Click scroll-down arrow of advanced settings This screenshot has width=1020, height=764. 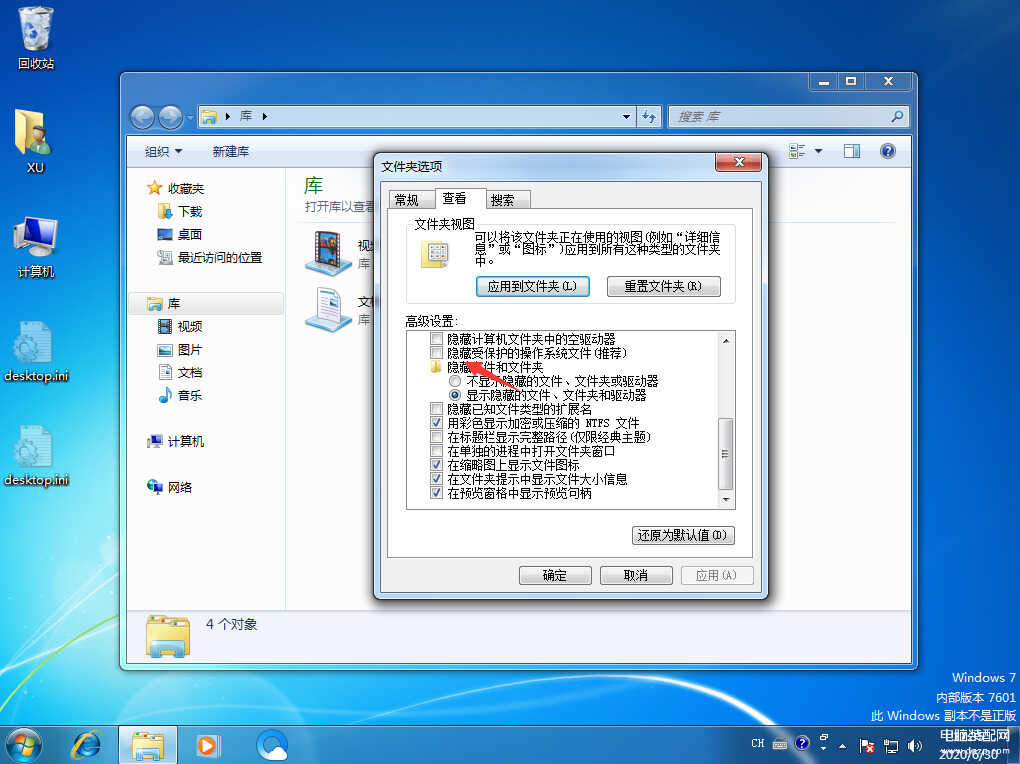point(726,500)
